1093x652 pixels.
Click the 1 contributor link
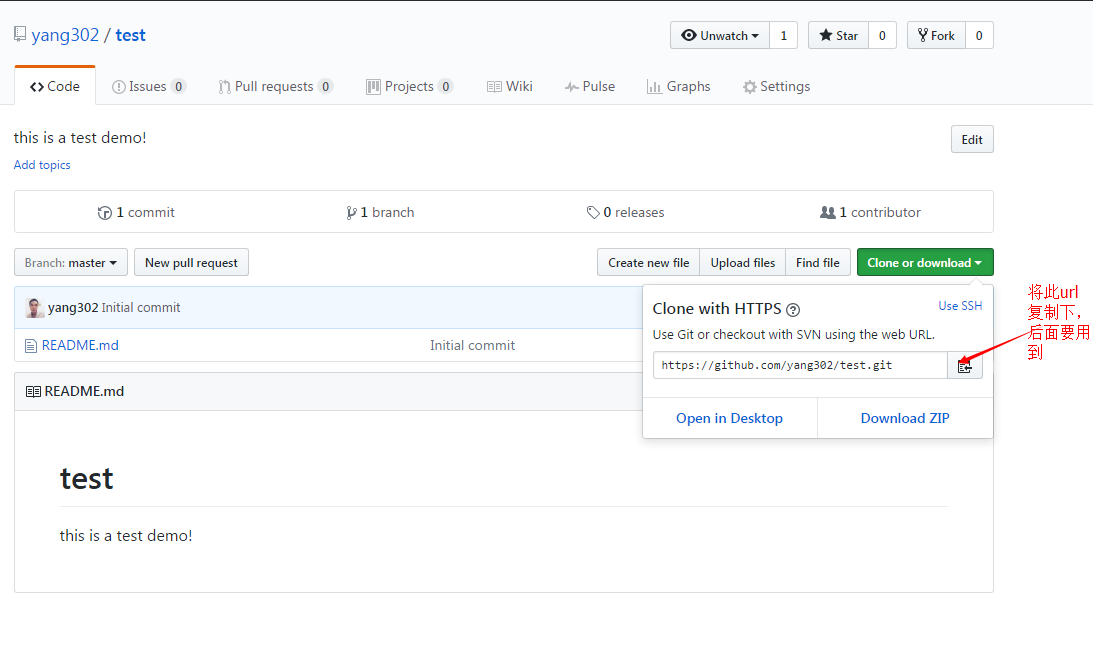pyautogui.click(x=871, y=213)
